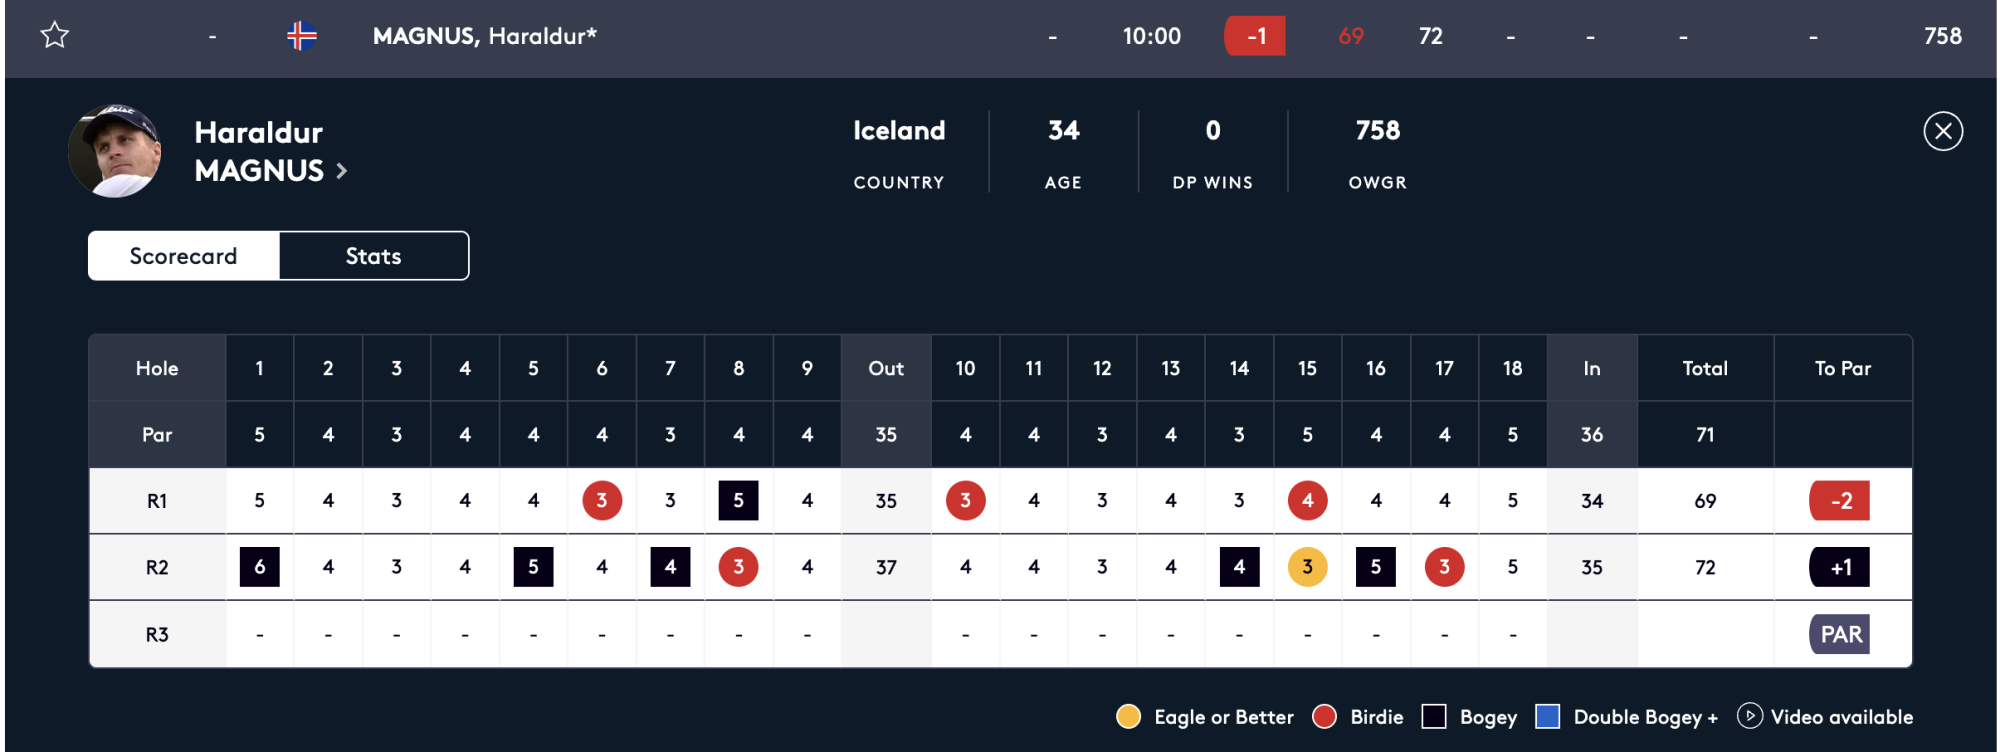Click the R1 birdie on hole 6

point(602,501)
